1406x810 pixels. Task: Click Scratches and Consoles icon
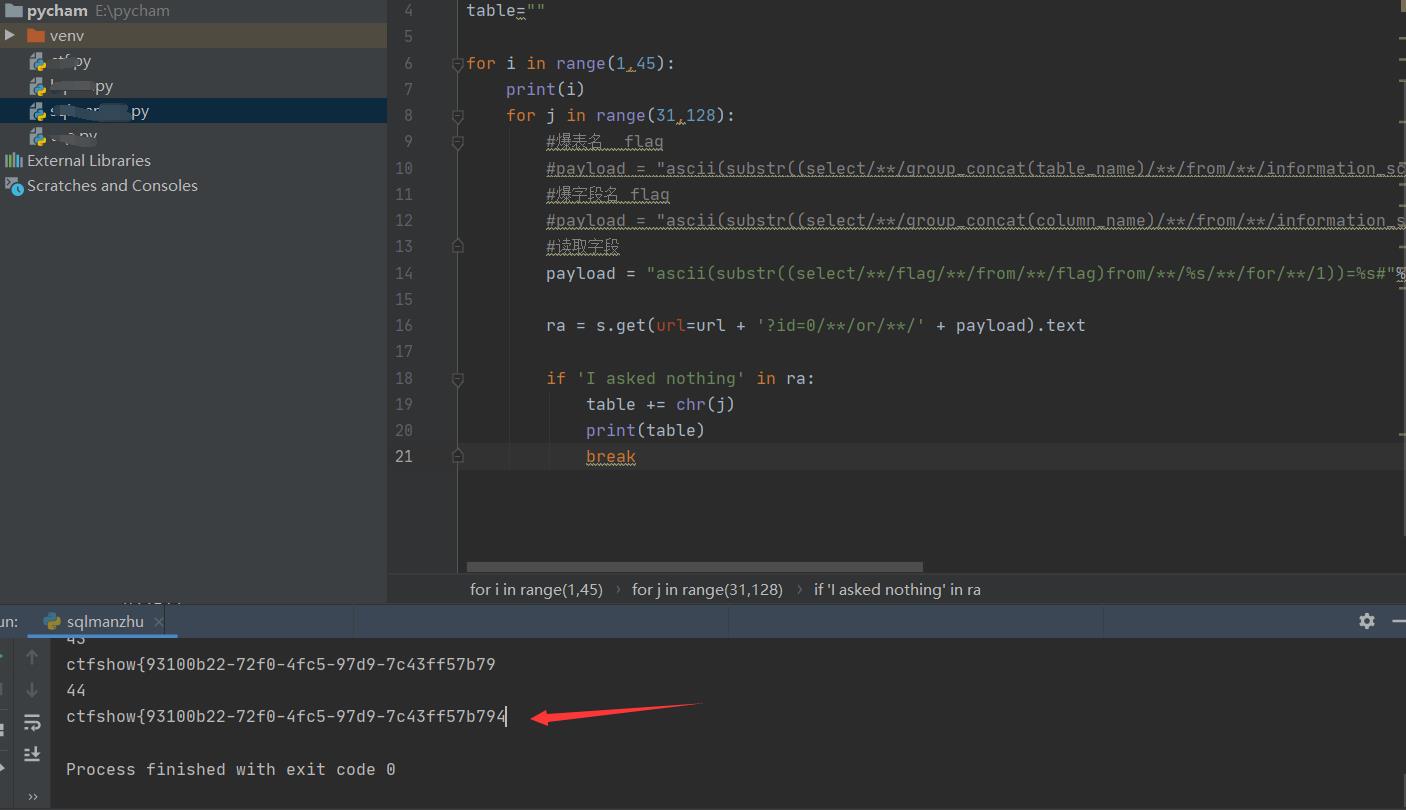(14, 185)
